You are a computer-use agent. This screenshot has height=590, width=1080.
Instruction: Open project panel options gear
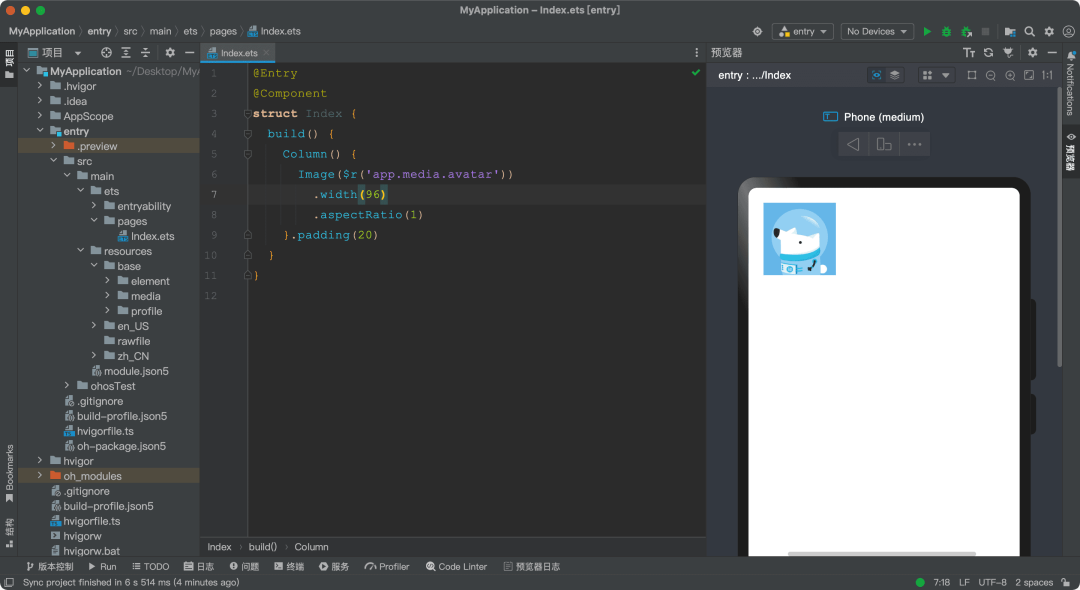click(170, 52)
